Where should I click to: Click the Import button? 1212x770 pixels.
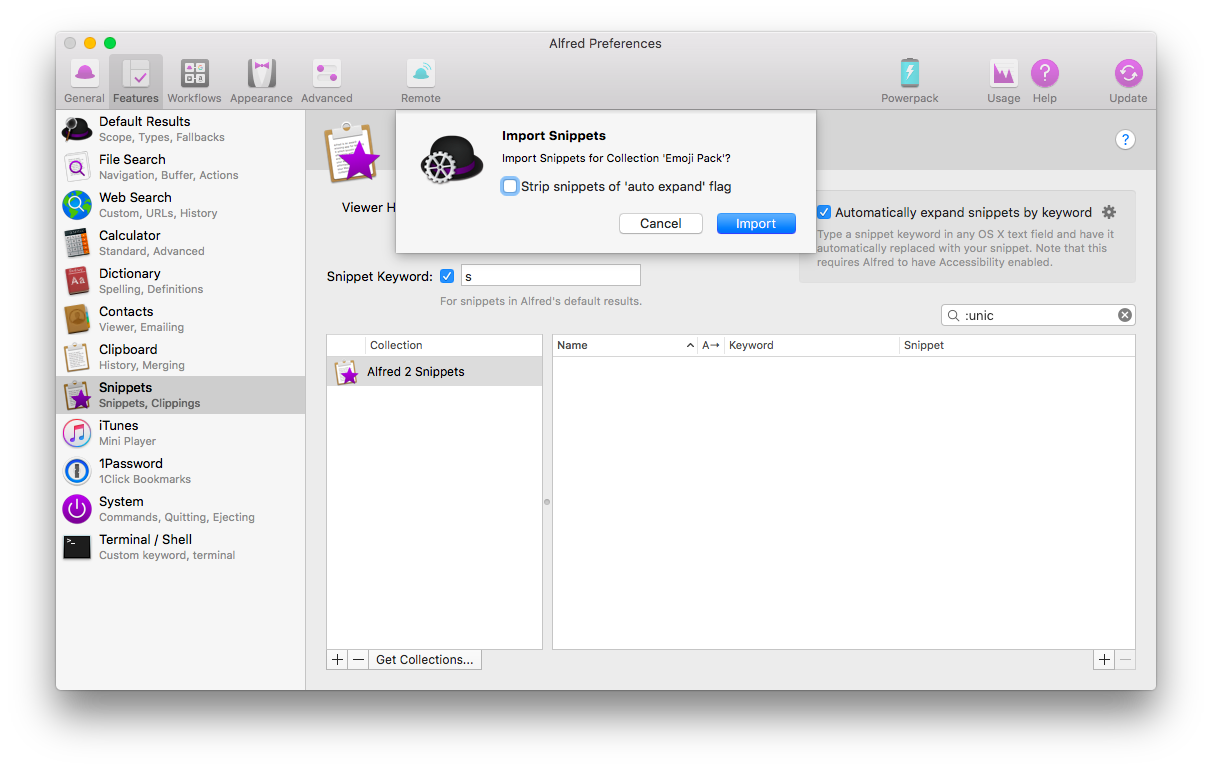coord(756,223)
